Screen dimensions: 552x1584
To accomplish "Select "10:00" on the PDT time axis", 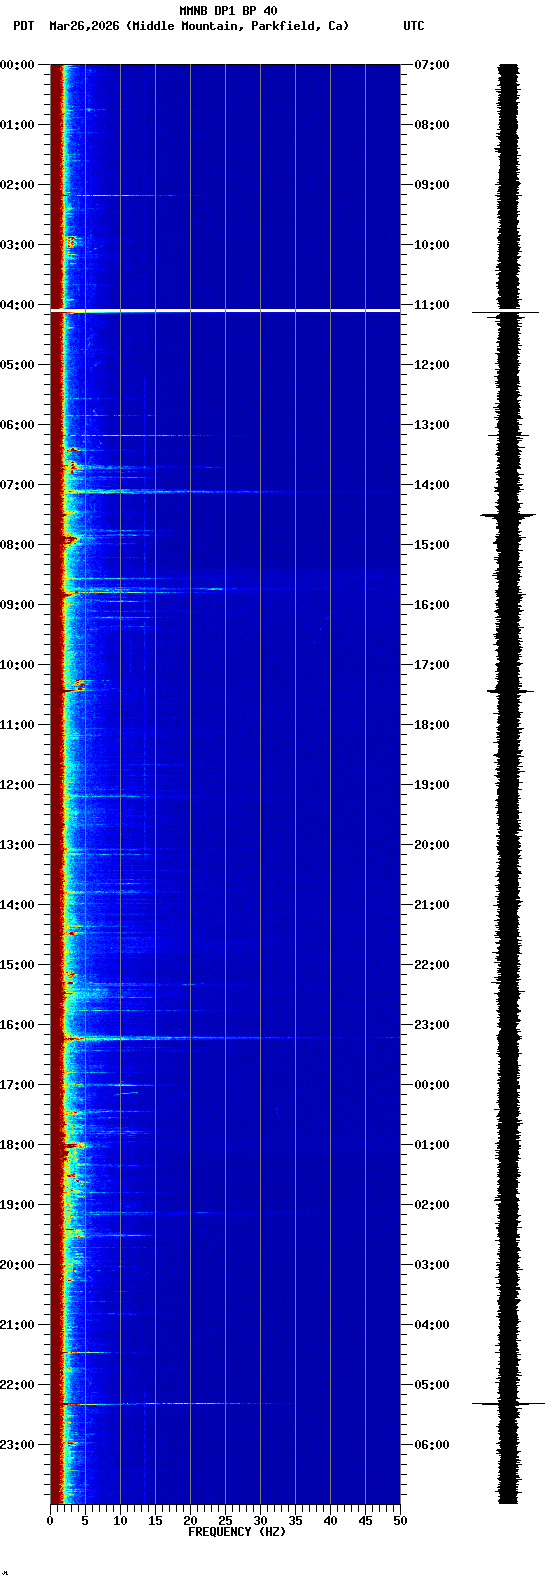I will (17, 665).
